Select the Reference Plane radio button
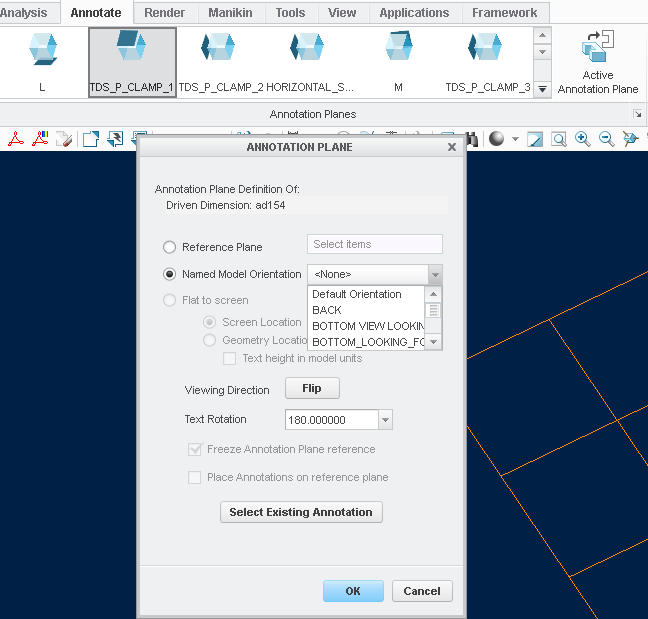The height and width of the screenshot is (619, 648). (169, 247)
